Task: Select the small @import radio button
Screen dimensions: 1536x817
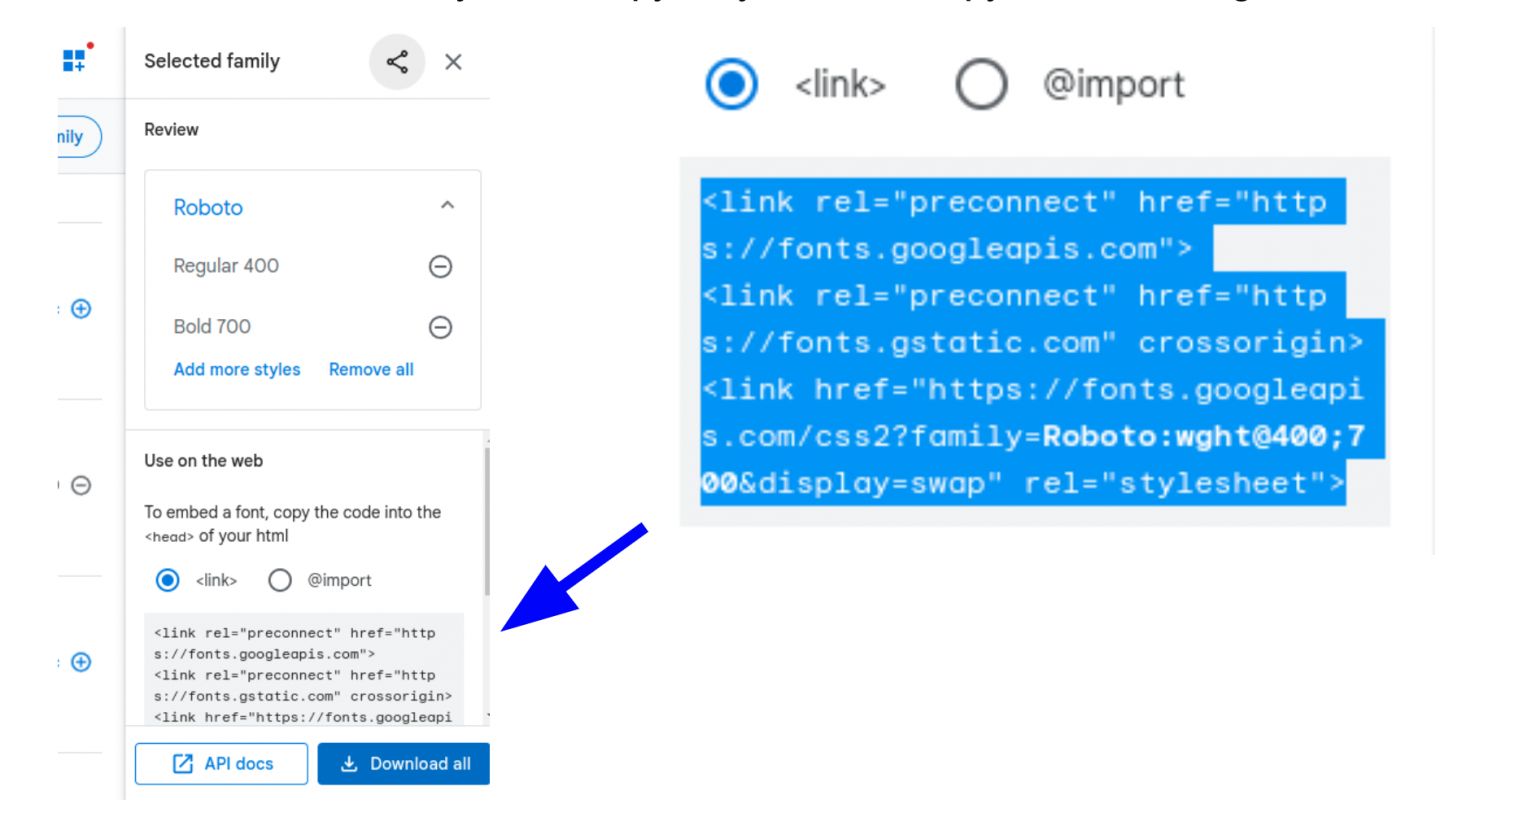Action: [280, 580]
